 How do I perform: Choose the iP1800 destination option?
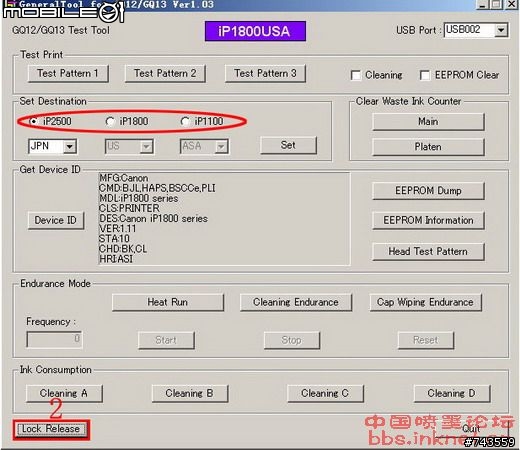coord(110,121)
